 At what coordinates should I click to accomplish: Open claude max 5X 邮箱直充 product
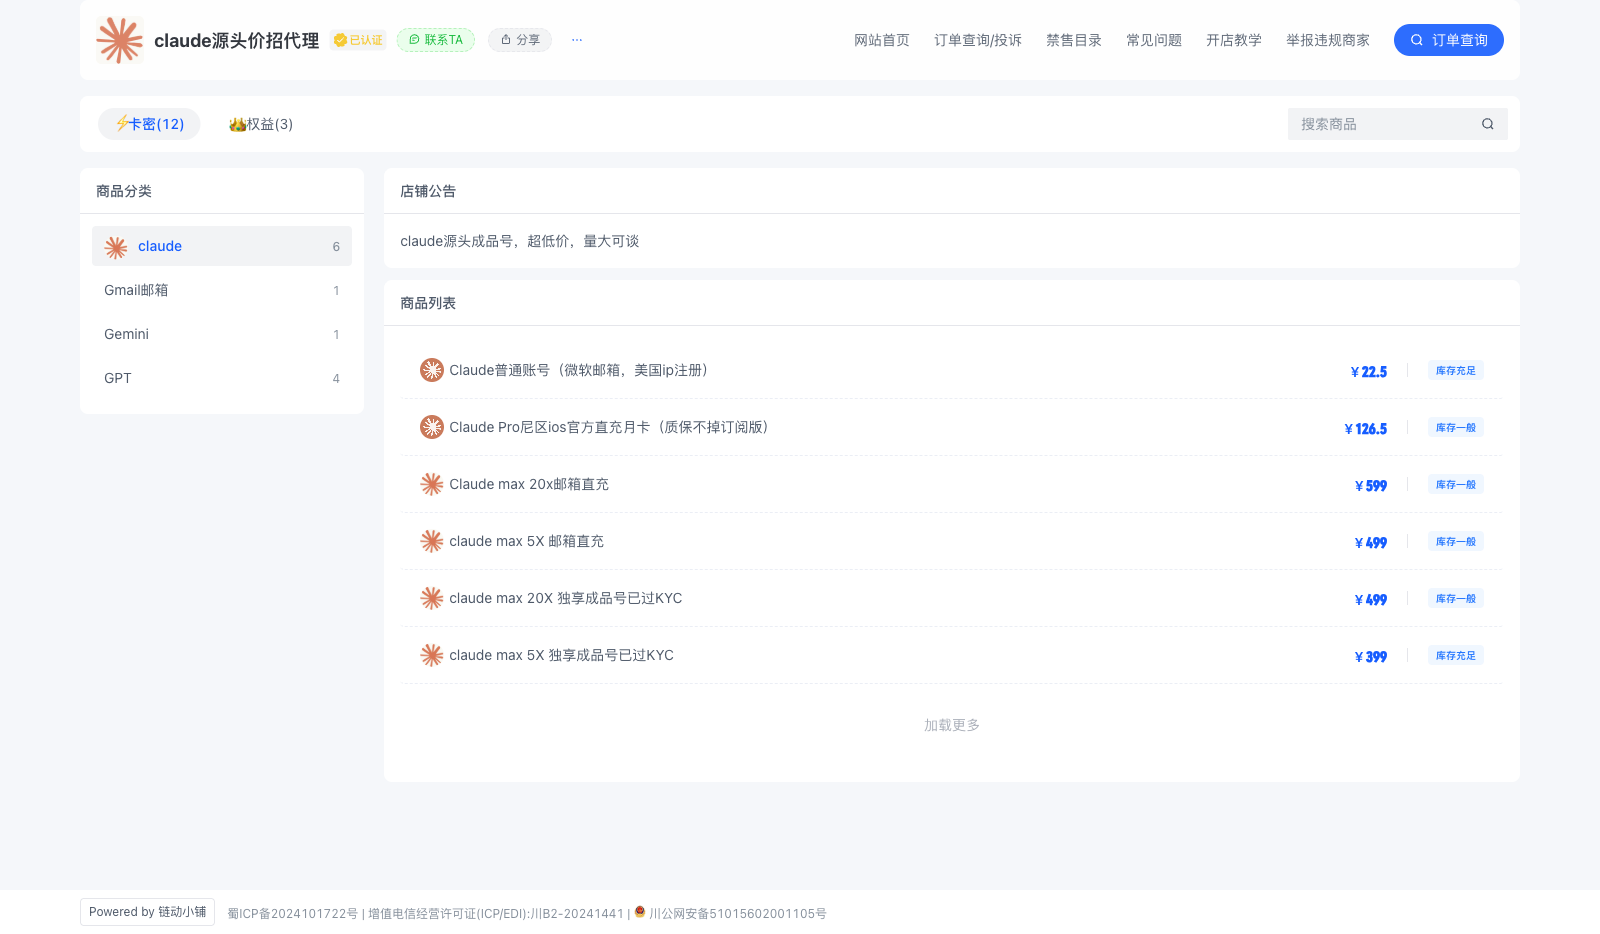click(x=952, y=541)
